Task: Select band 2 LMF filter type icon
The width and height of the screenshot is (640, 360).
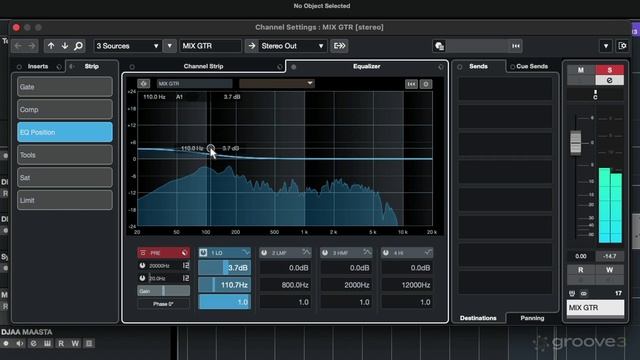Action: [306, 252]
